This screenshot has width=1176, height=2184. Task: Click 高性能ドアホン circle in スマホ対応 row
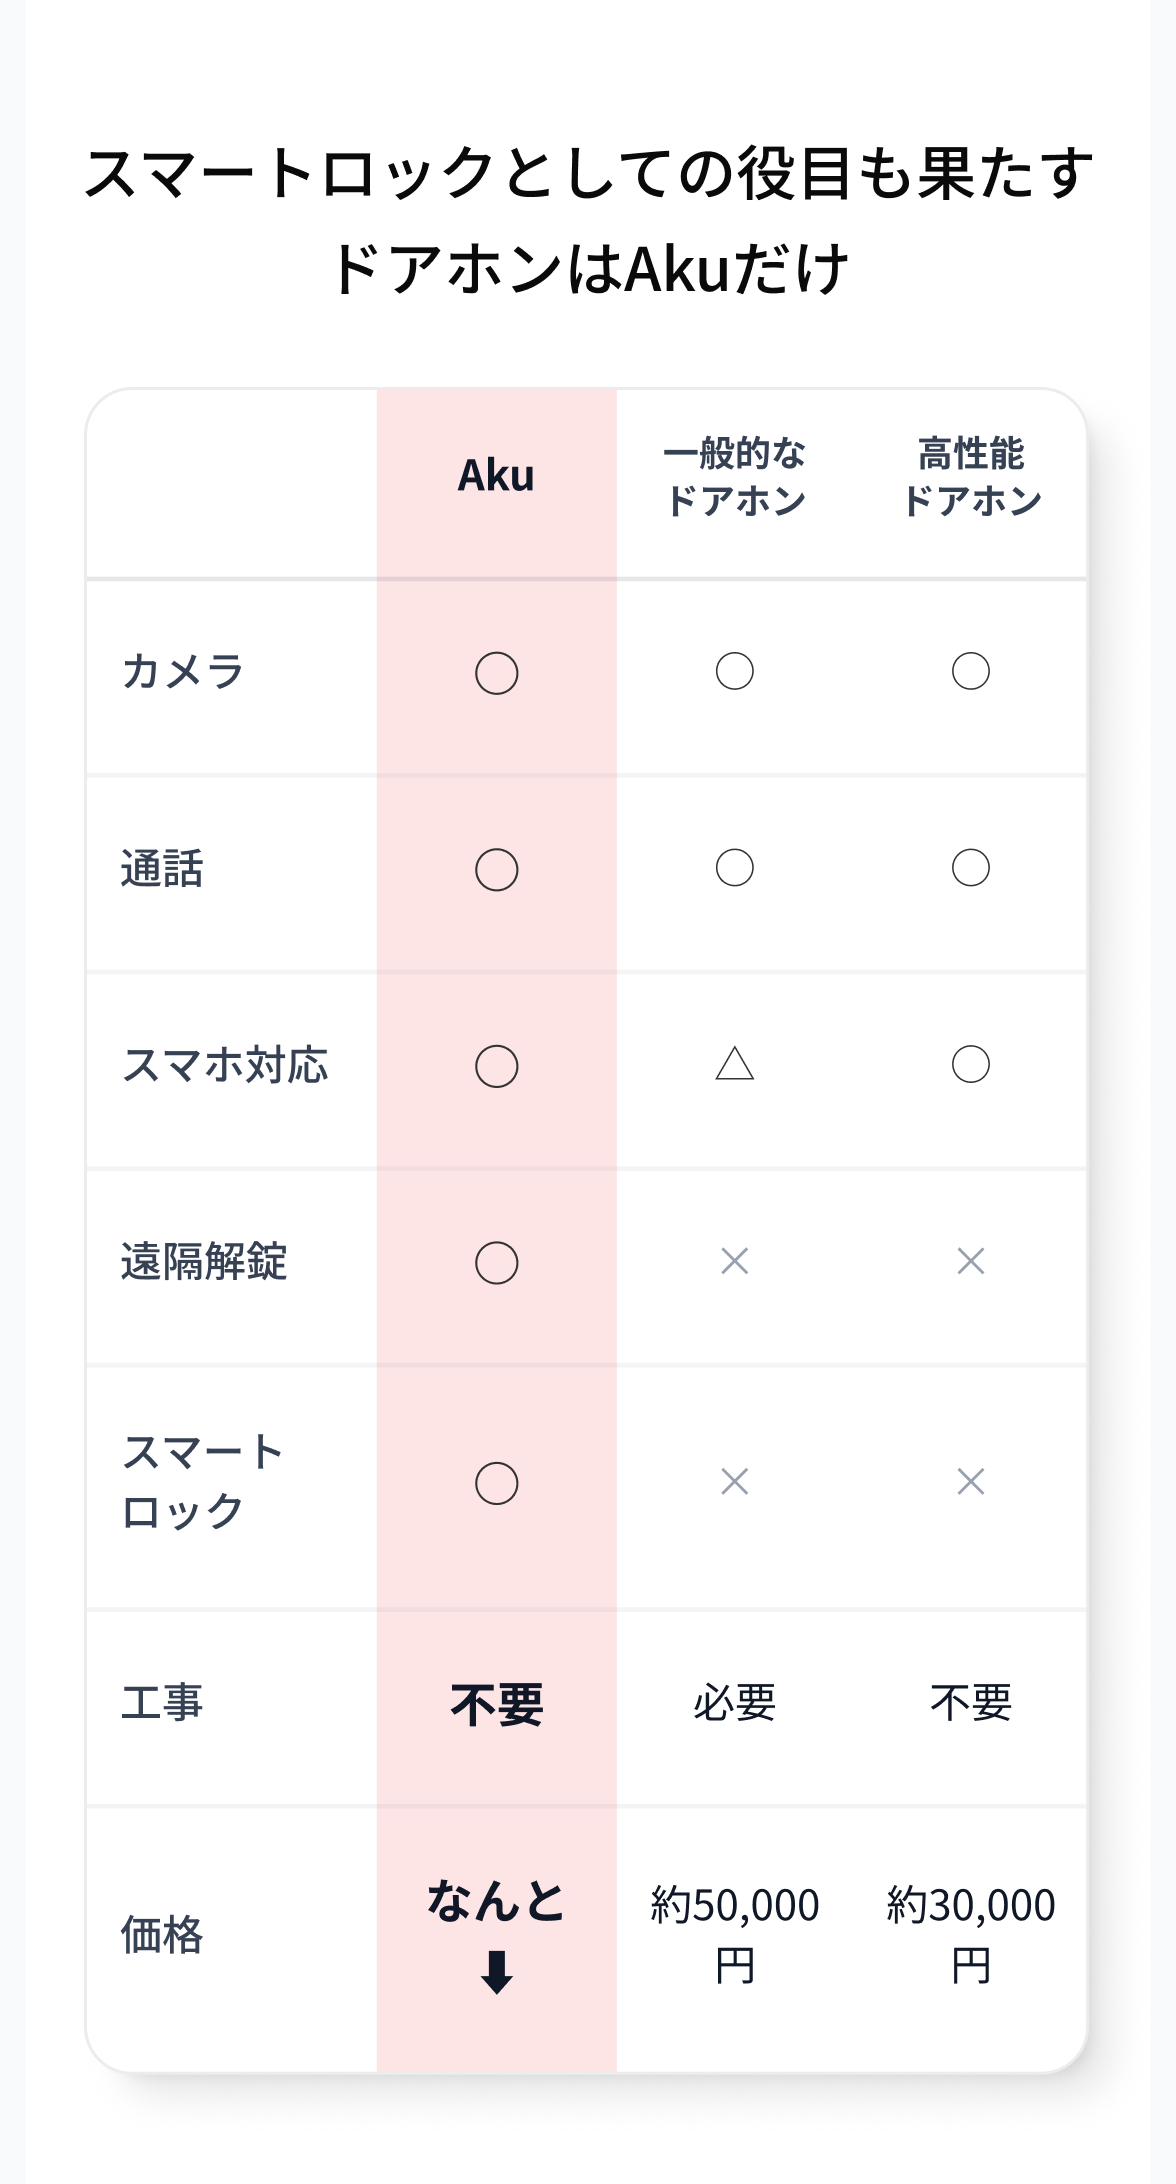click(971, 1064)
